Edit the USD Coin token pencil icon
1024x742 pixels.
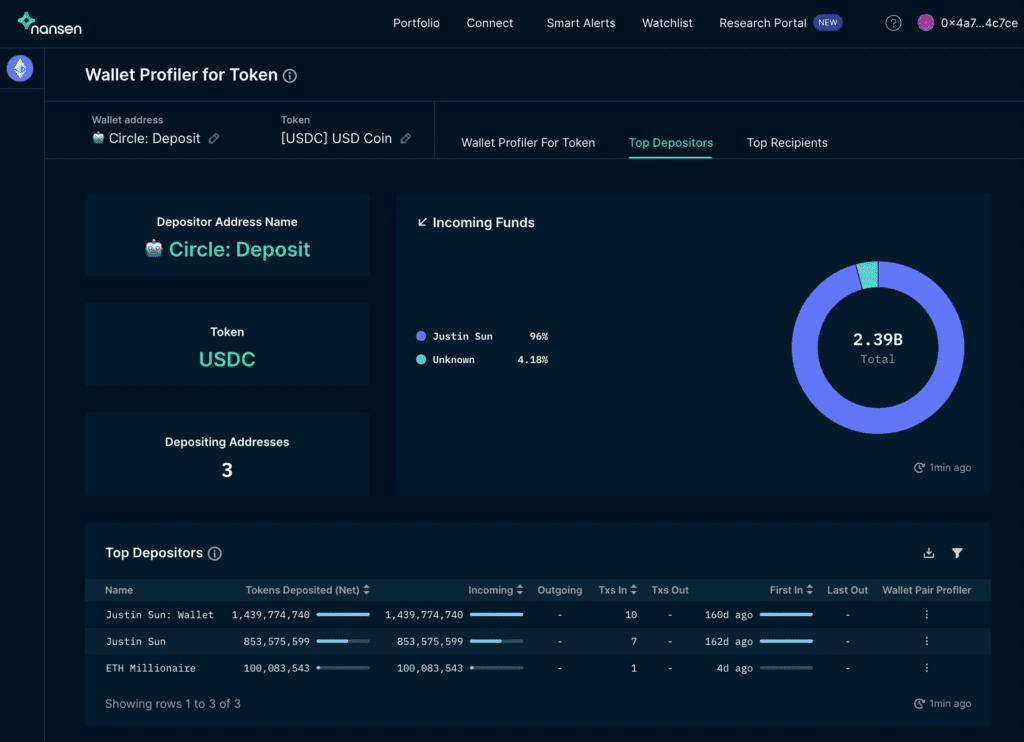[406, 138]
